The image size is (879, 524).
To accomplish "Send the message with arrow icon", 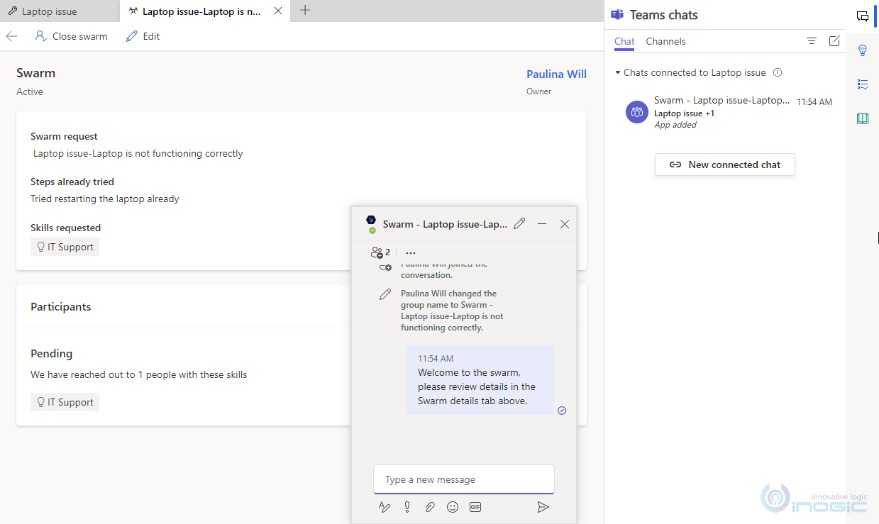I will (x=543, y=507).
